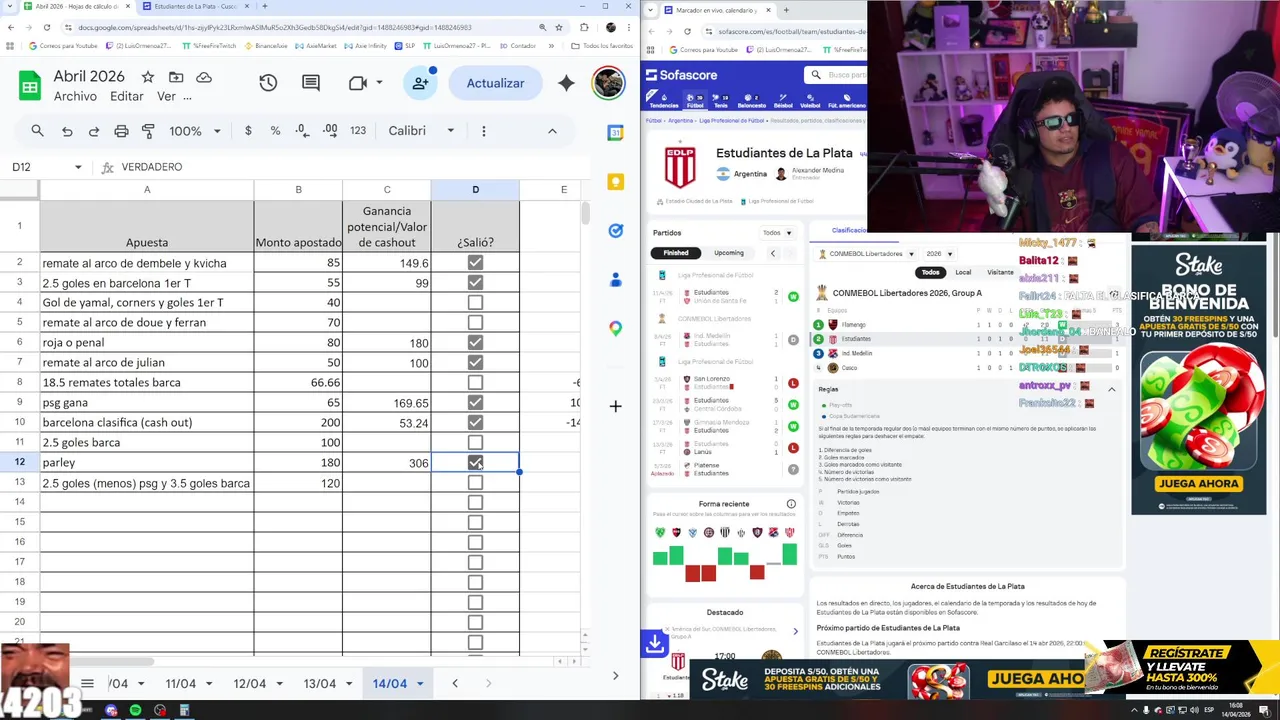Uncheck ¿Salió? for 2.5 goles en barcelona
Screen dimensions: 1280x720
click(475, 283)
